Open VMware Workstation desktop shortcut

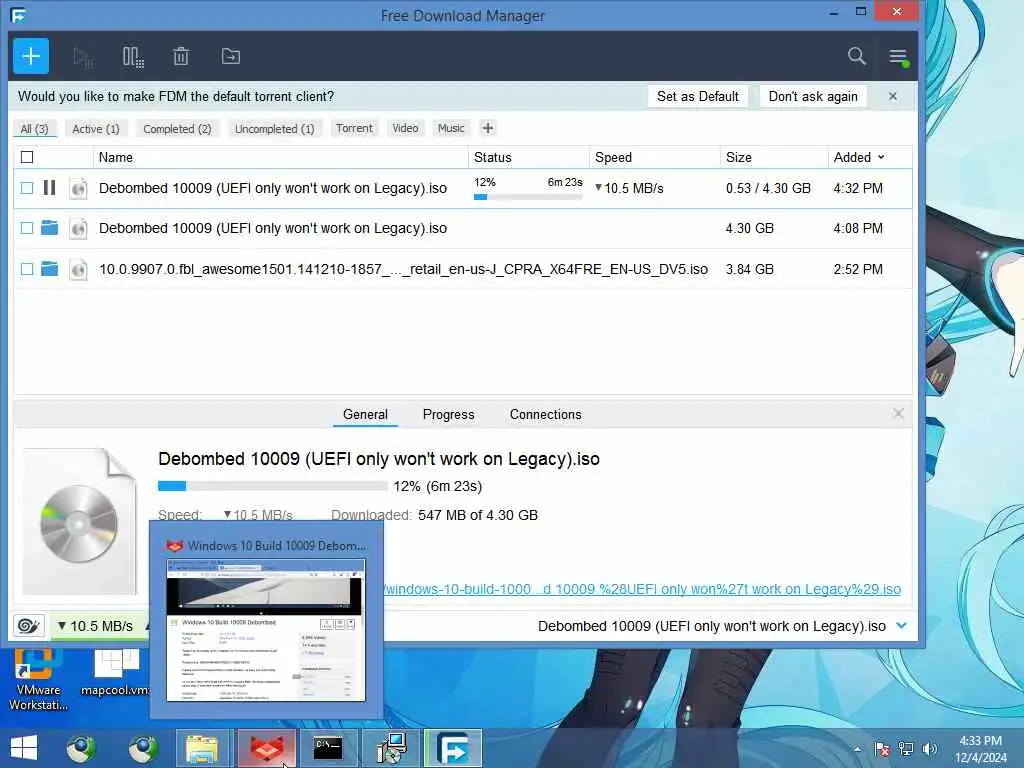38,679
